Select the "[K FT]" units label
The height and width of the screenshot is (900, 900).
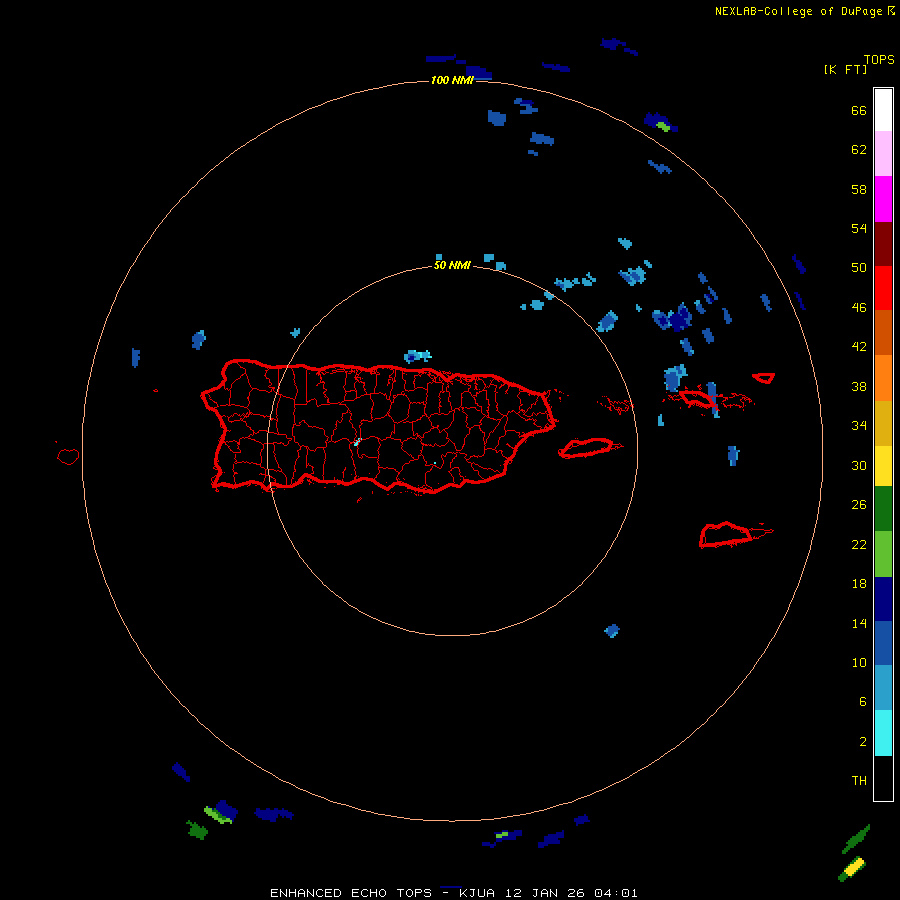(845, 69)
